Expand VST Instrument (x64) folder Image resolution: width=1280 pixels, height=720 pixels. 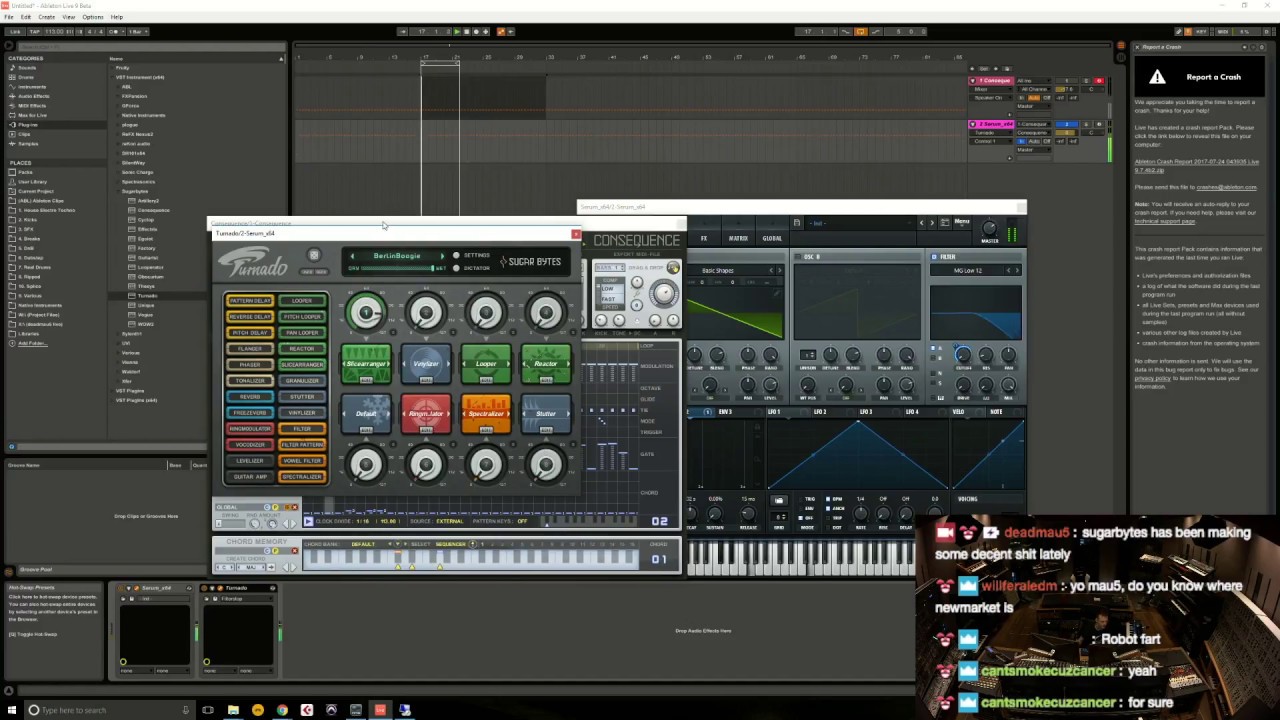pos(112,77)
